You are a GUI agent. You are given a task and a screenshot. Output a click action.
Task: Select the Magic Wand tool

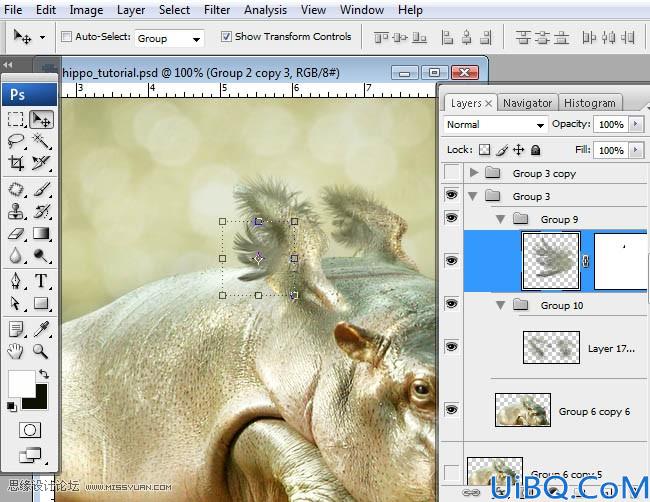point(41,141)
